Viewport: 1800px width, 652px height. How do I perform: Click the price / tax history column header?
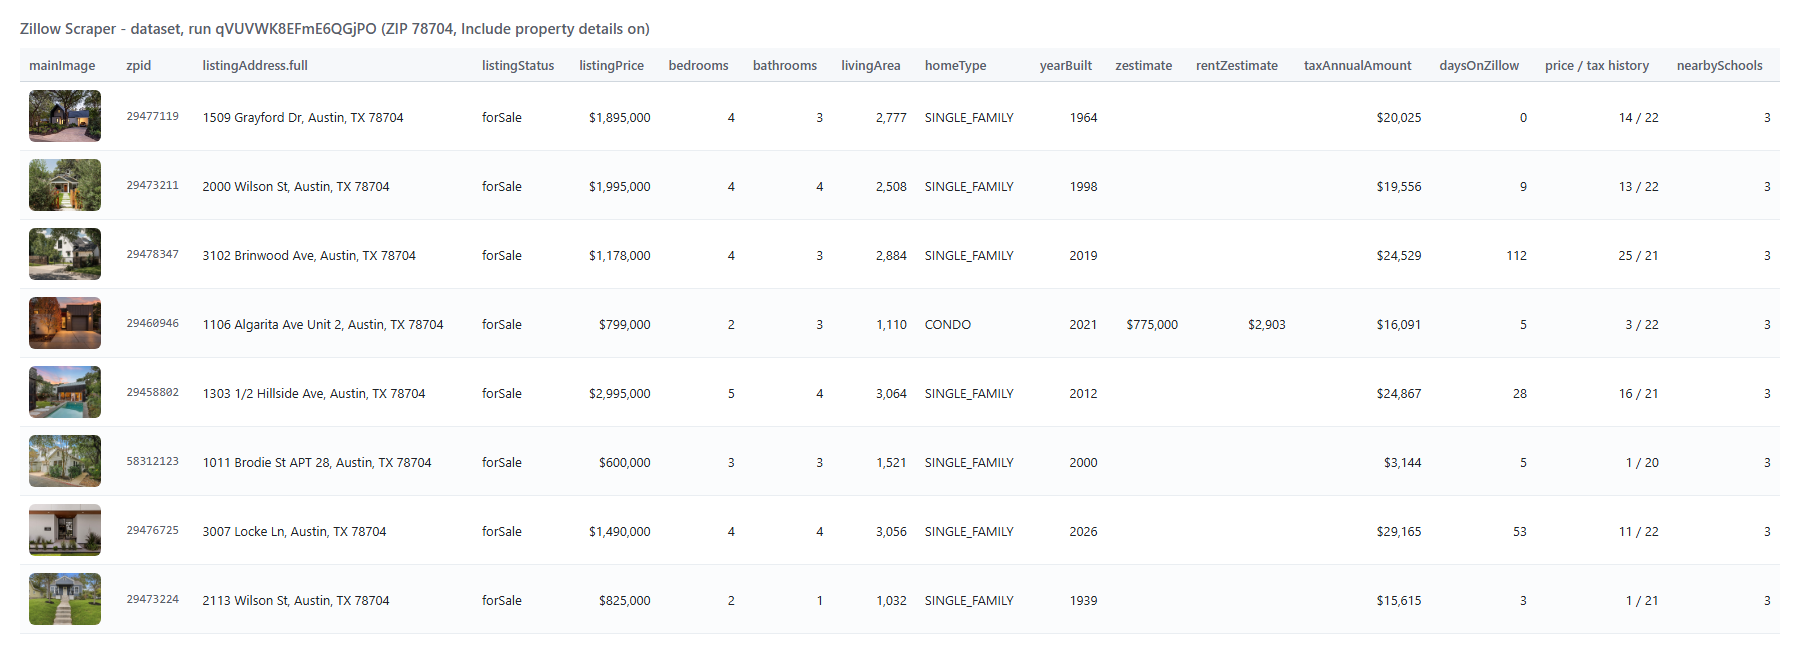(x=1597, y=66)
